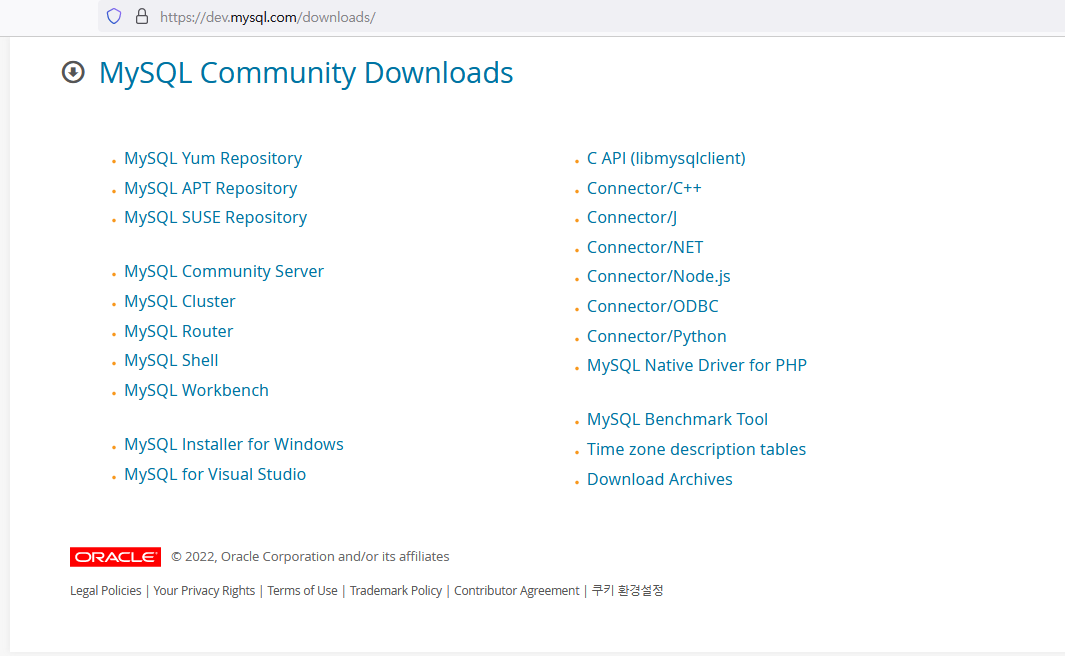Open Connector/Python link
Screen dimensions: 1065x656
(x=656, y=336)
